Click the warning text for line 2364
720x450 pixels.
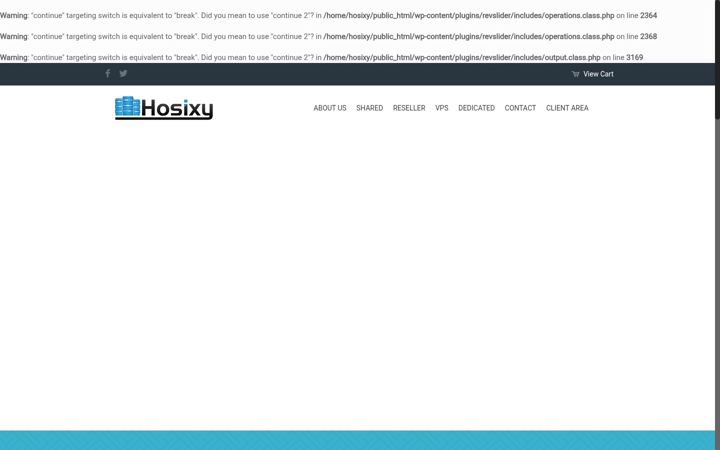328,15
